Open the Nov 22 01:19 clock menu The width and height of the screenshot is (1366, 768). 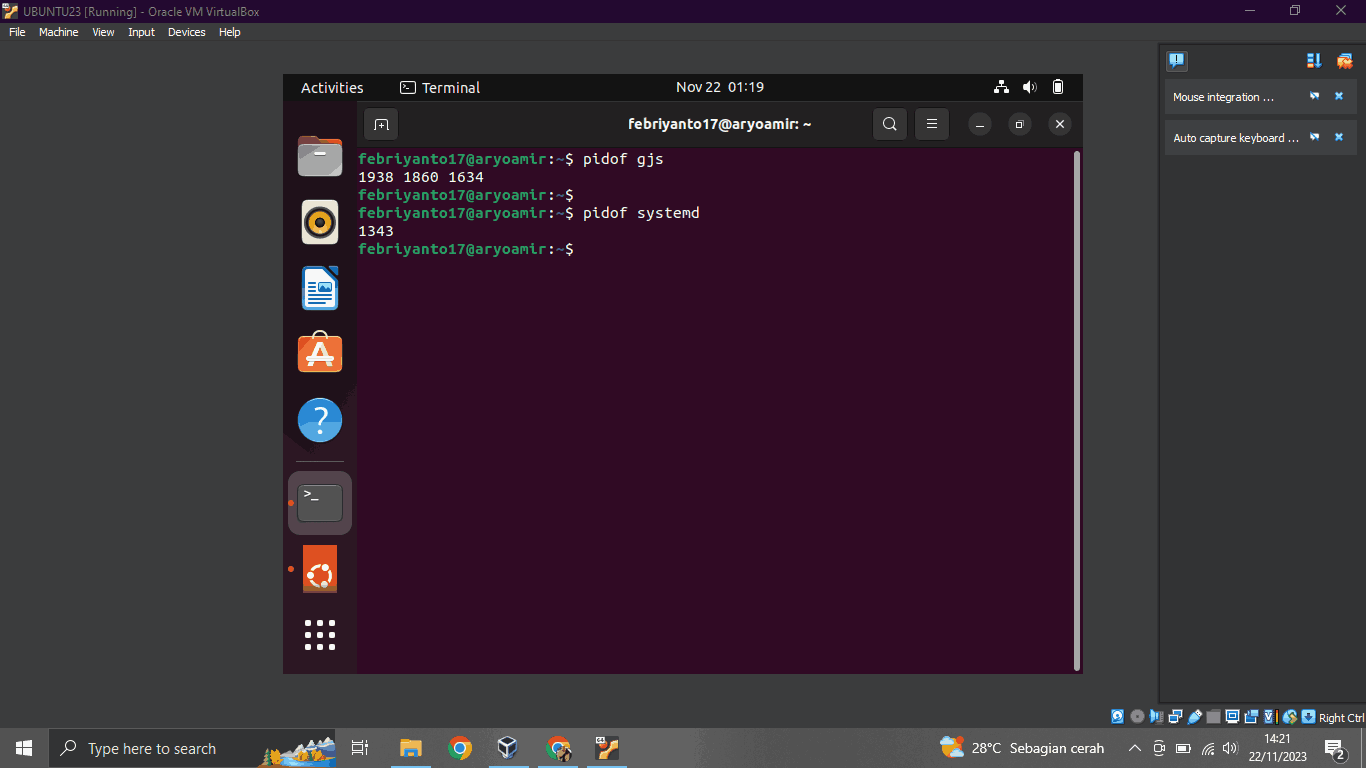tap(720, 87)
